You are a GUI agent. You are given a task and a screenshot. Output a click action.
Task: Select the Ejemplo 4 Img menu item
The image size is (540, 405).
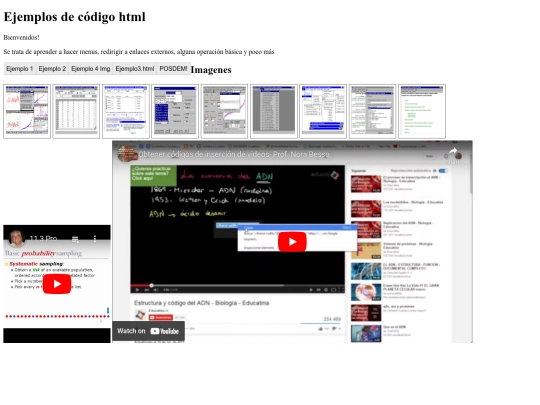91,69
